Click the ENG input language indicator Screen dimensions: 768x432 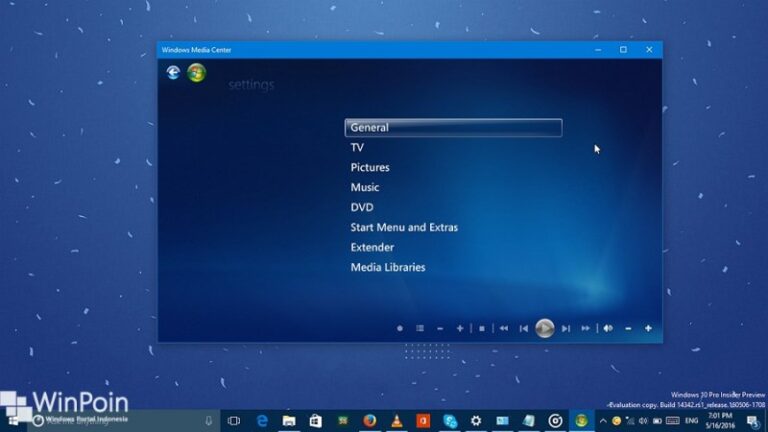point(691,421)
